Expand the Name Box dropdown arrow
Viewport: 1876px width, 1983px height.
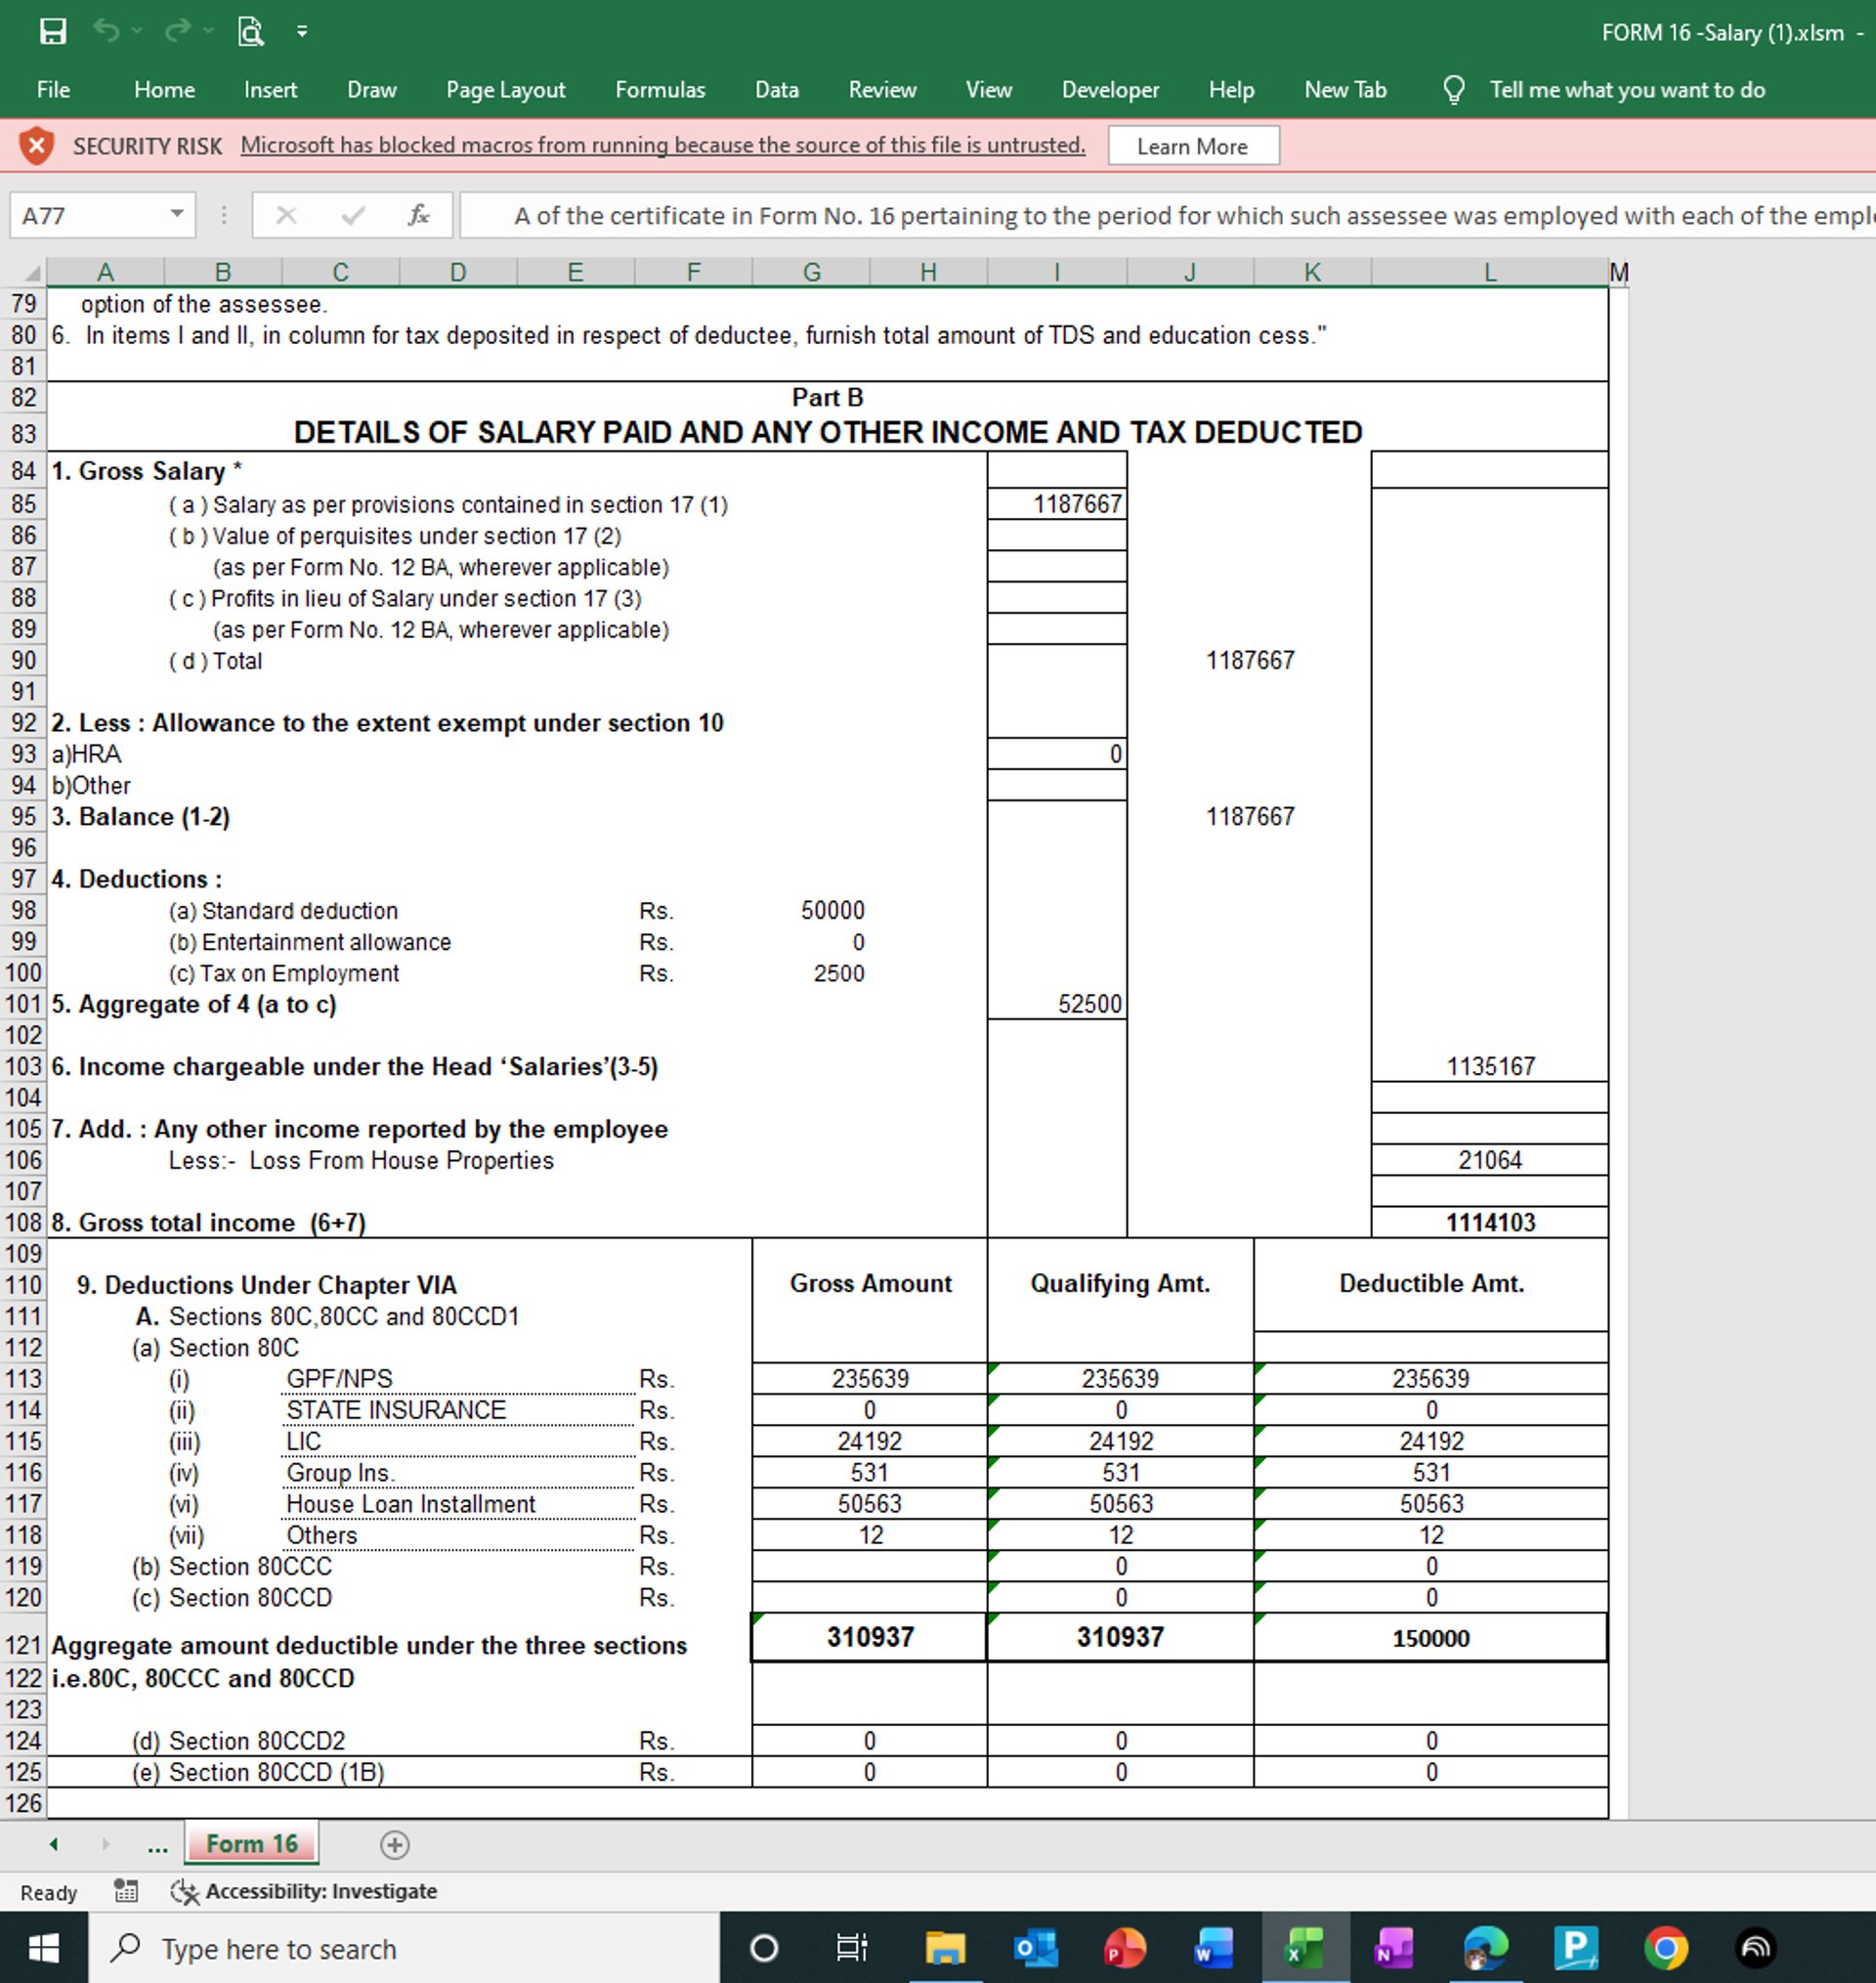click(176, 214)
